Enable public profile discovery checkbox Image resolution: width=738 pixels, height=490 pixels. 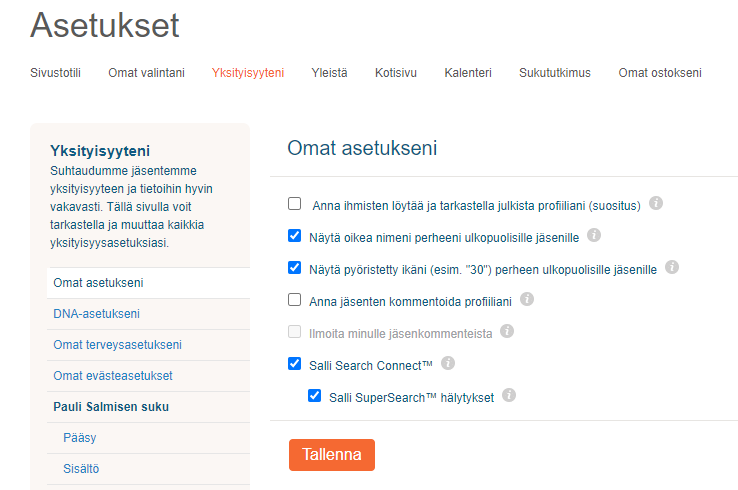pos(295,203)
